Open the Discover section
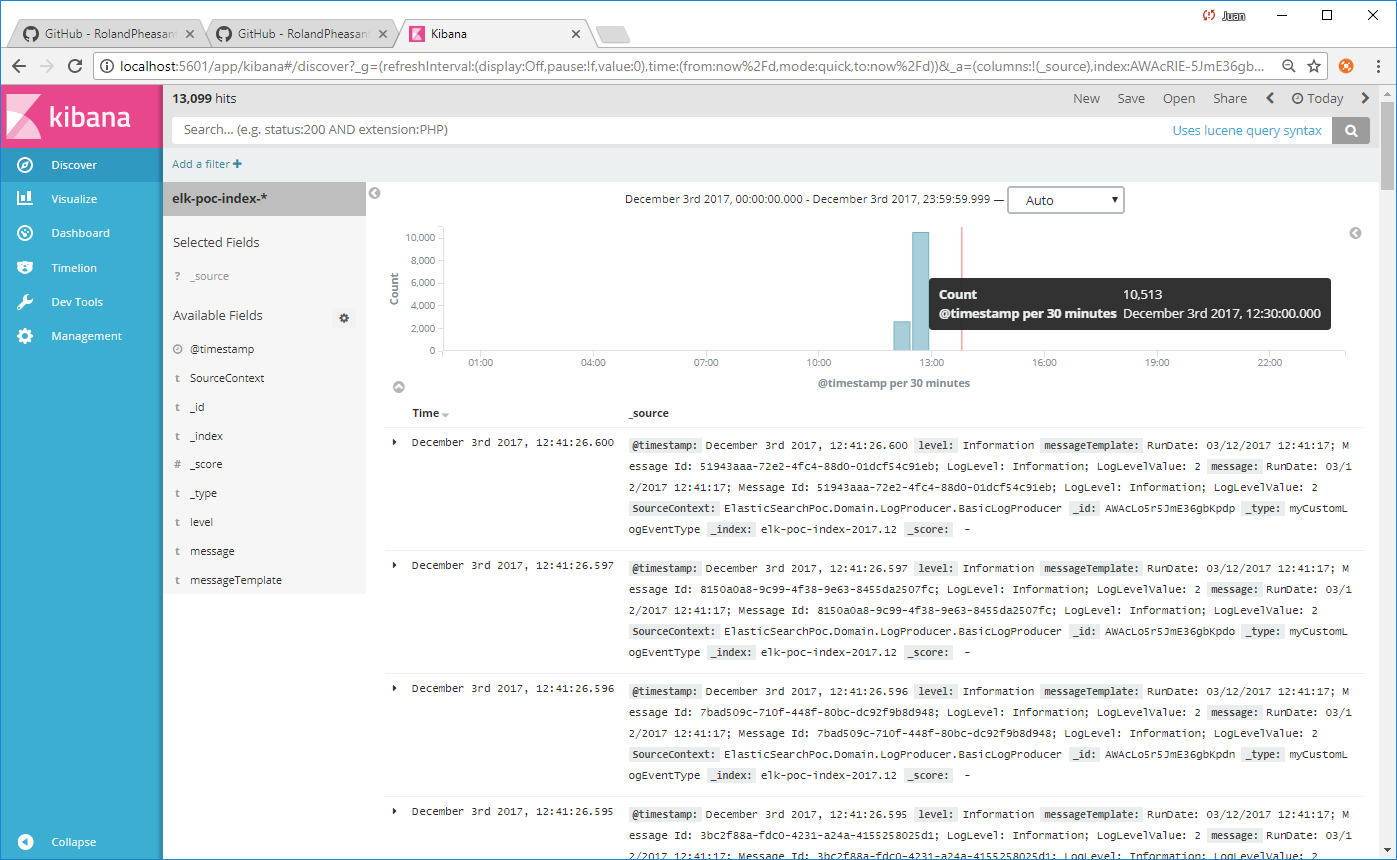 81,165
